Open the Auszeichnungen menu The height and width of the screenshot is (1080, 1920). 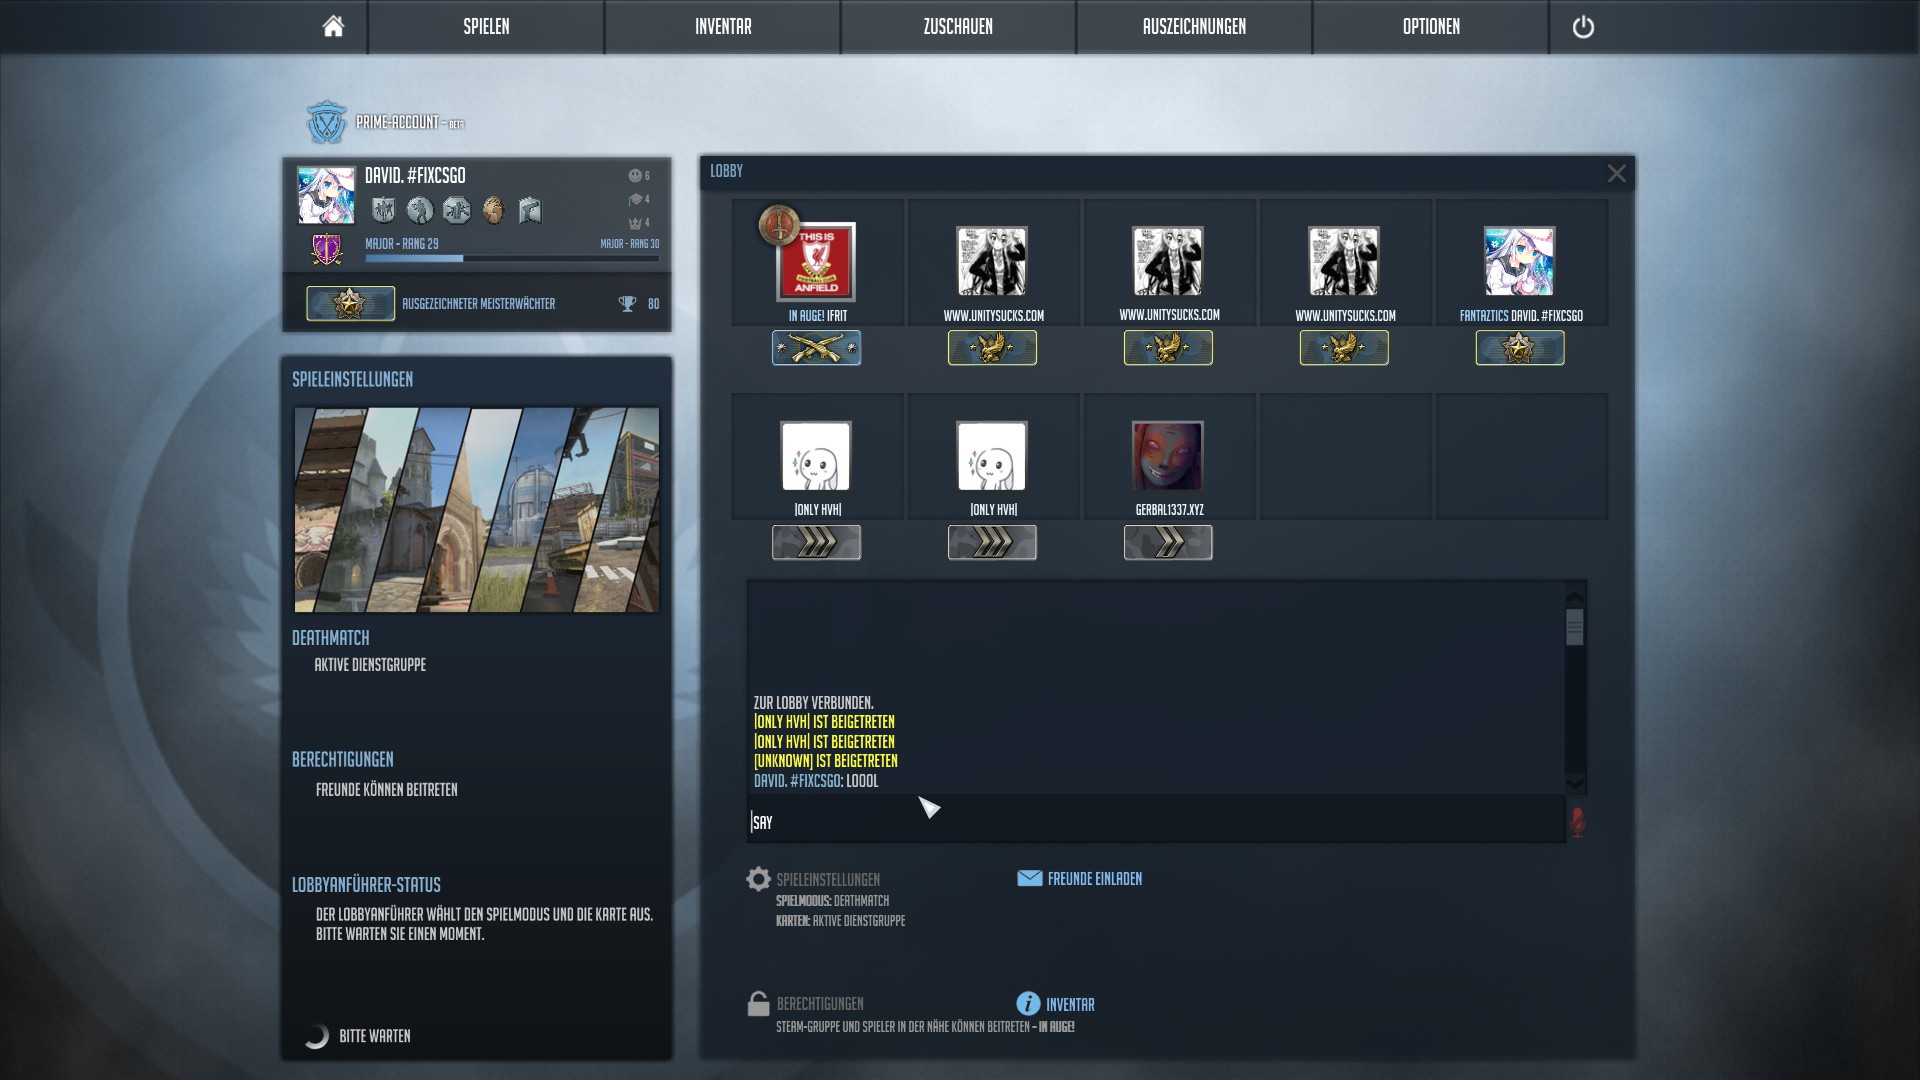[1194, 27]
